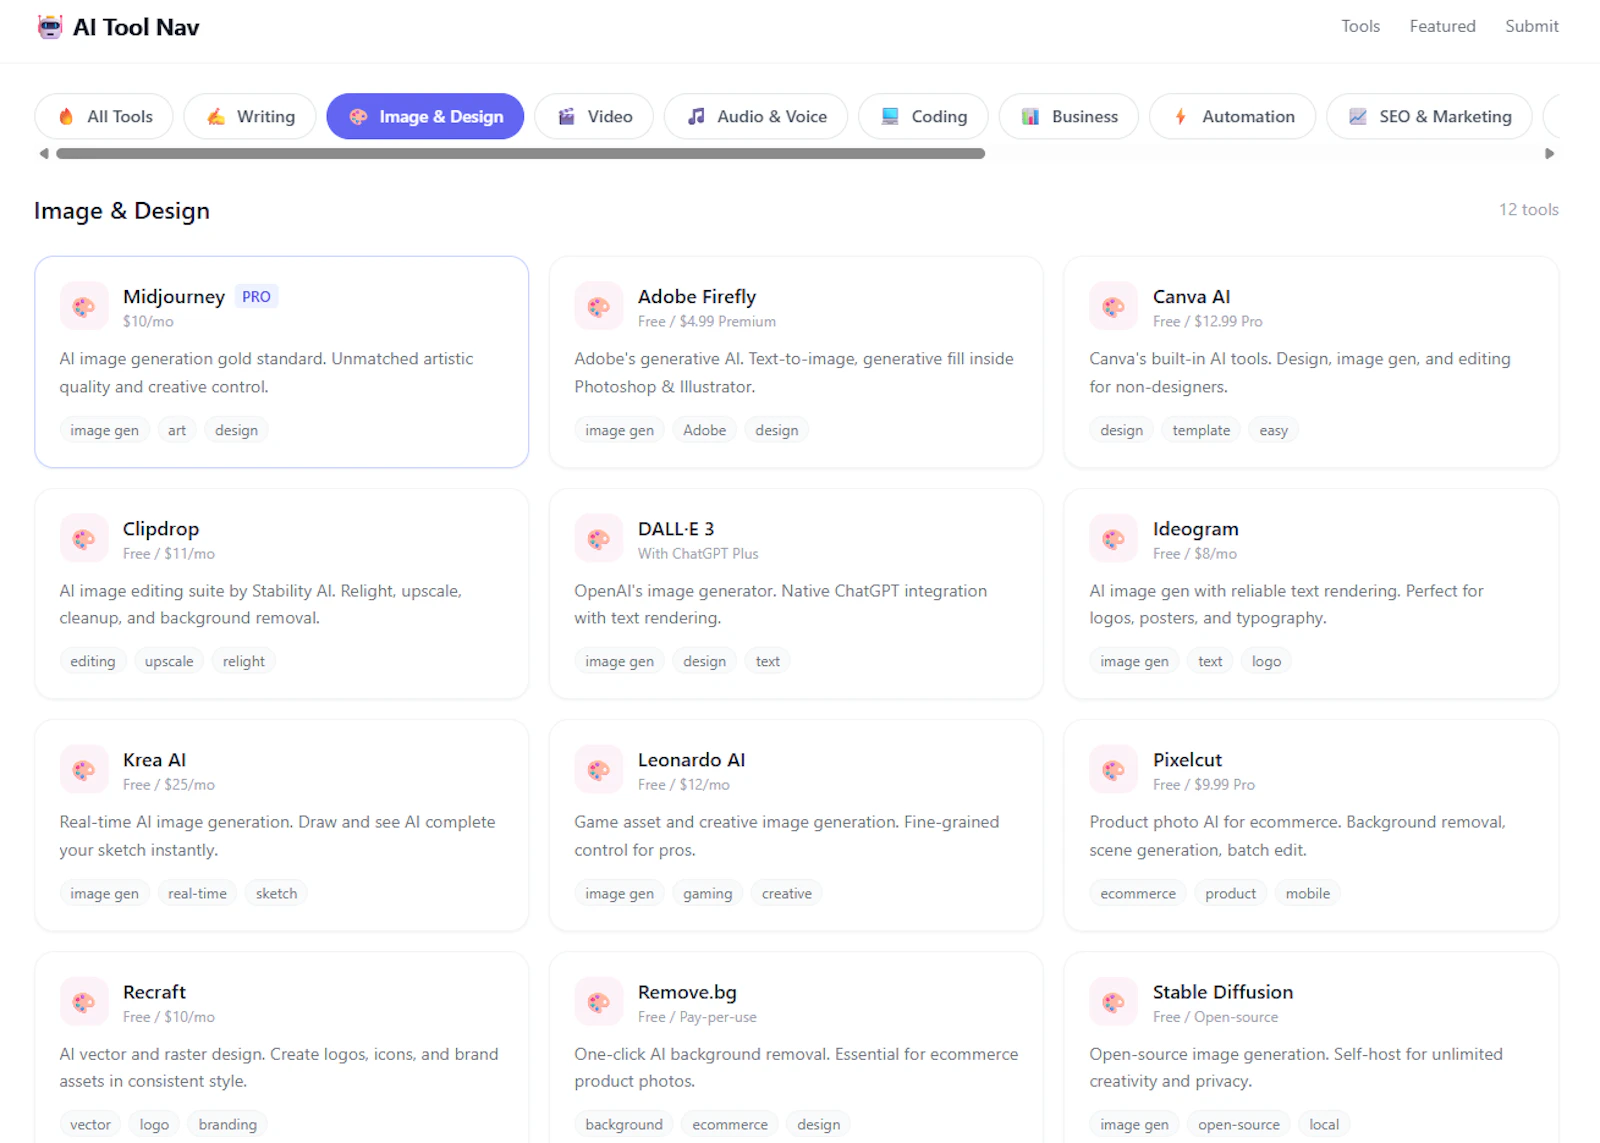The height and width of the screenshot is (1143, 1600).
Task: Open the Submit link in header
Action: coord(1532,26)
